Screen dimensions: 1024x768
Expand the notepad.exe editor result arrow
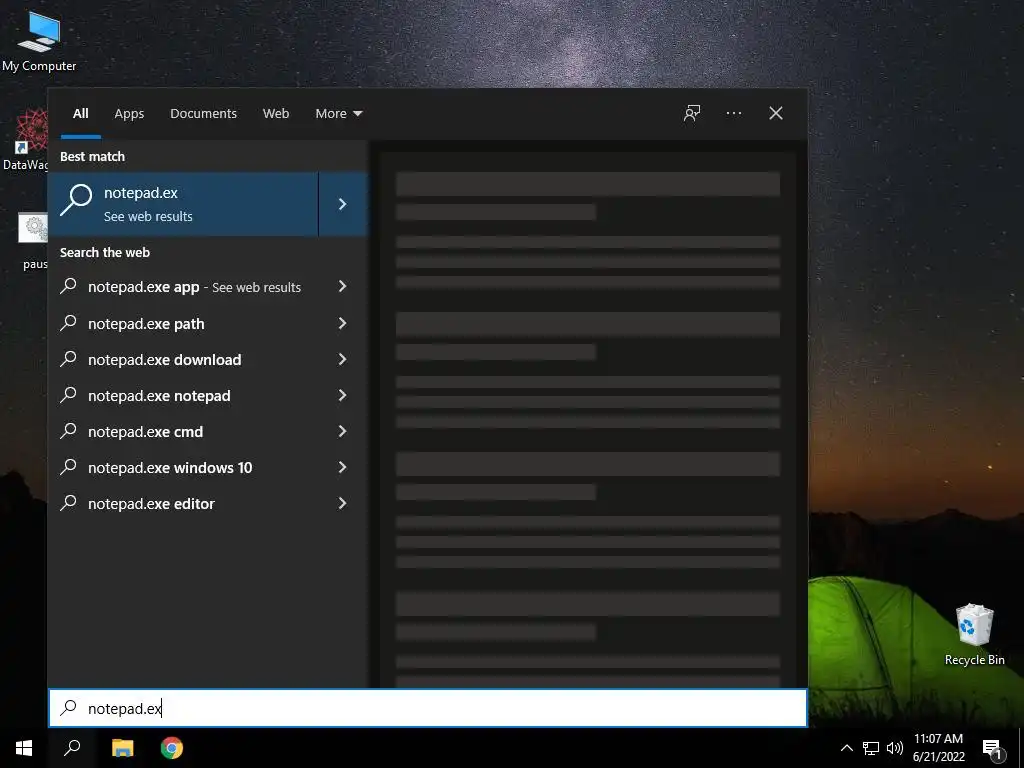342,502
